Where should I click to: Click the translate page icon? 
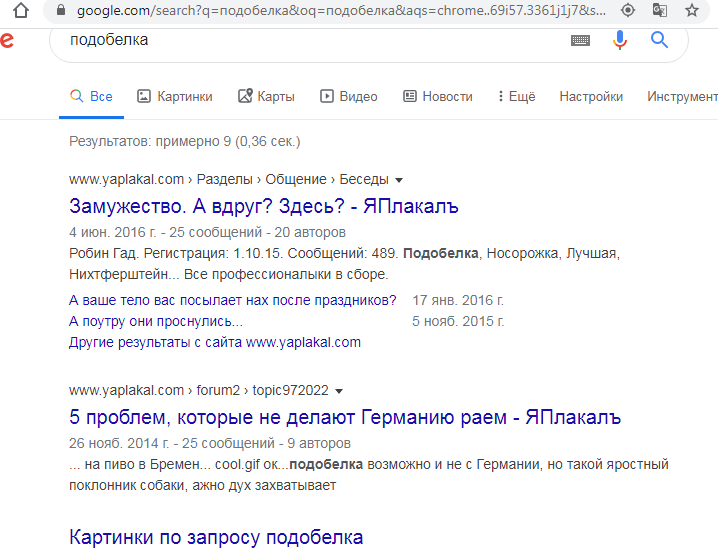point(659,10)
